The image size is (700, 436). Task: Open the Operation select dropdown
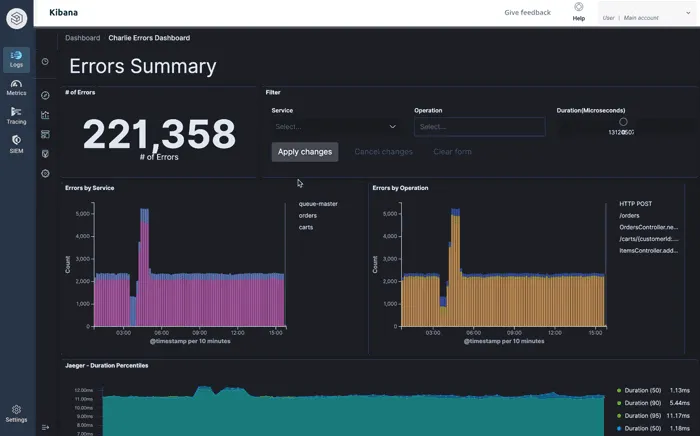[x=479, y=127]
